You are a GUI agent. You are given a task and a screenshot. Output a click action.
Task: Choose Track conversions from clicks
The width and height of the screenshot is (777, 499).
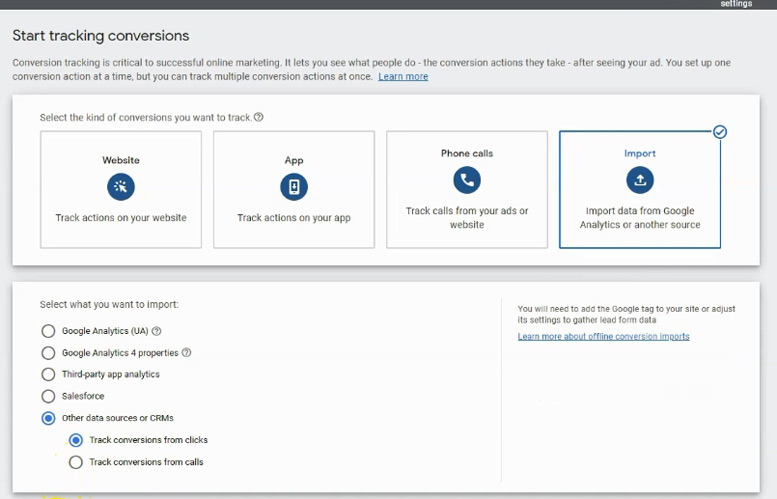tap(76, 440)
